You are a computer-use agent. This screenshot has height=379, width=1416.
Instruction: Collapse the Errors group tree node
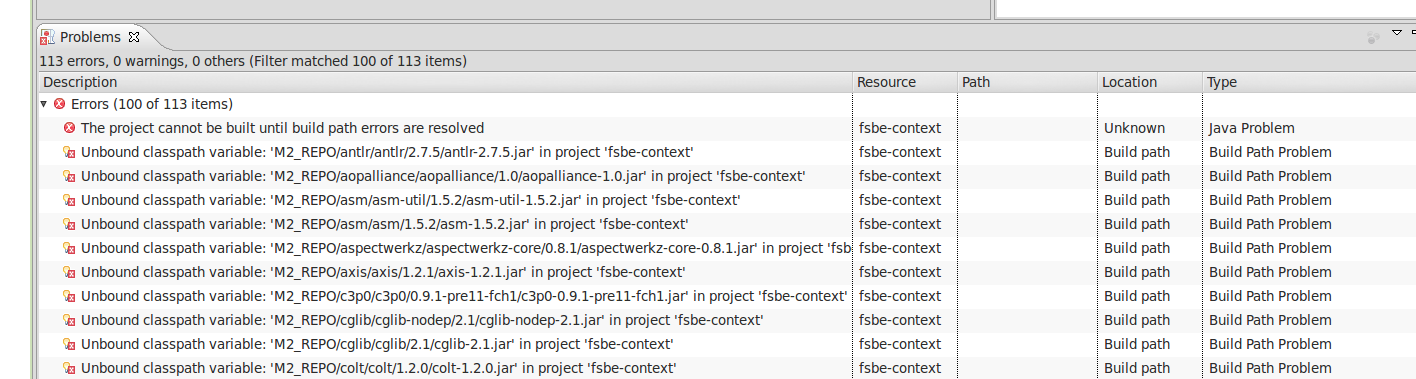[43, 104]
